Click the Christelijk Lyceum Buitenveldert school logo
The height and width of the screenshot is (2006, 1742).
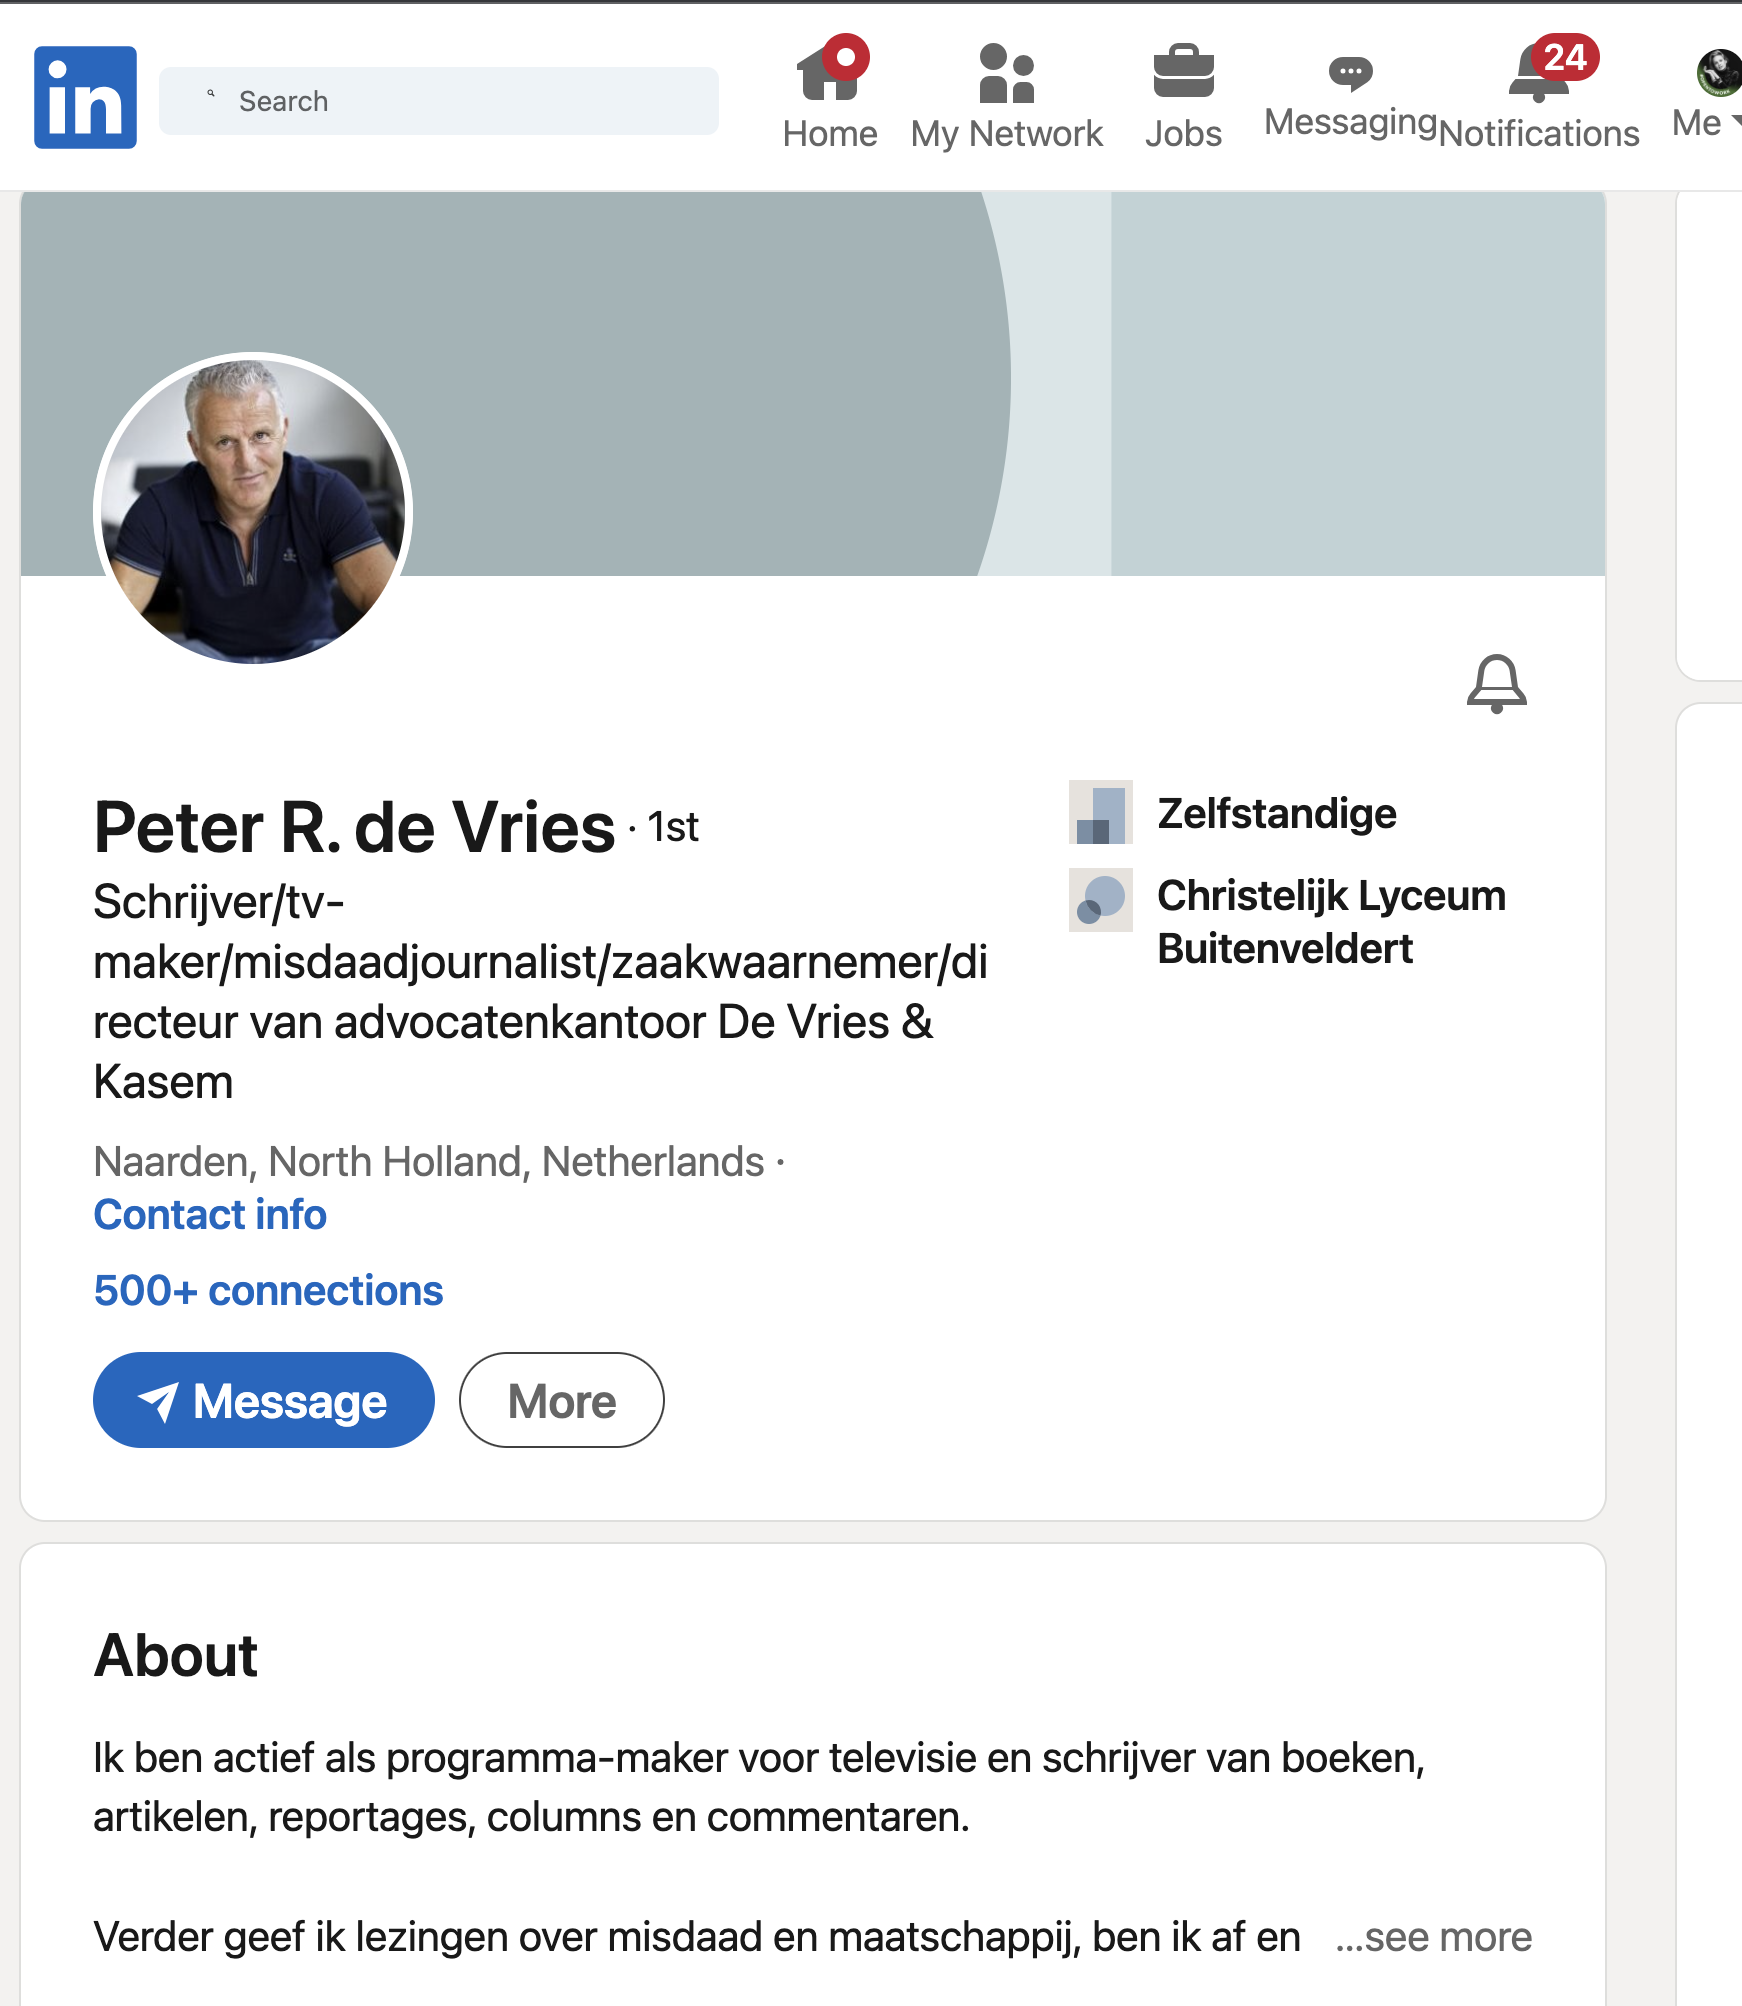point(1100,900)
